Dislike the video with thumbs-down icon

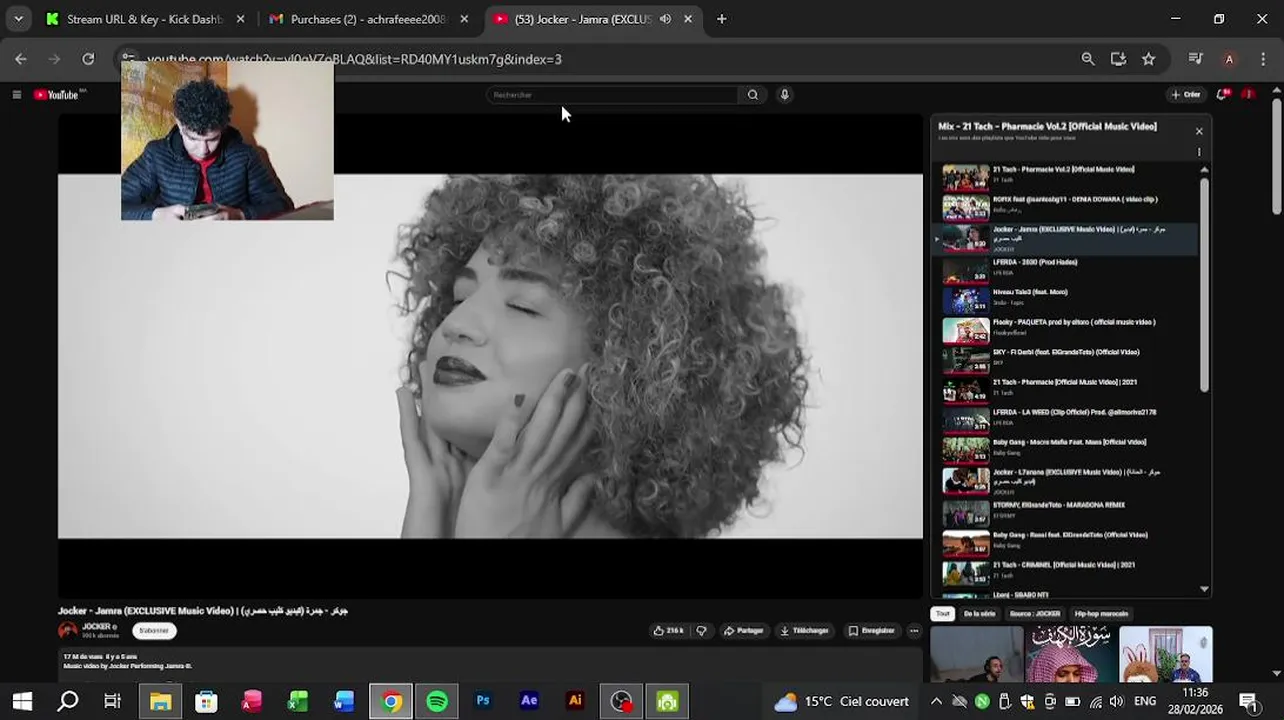[701, 631]
